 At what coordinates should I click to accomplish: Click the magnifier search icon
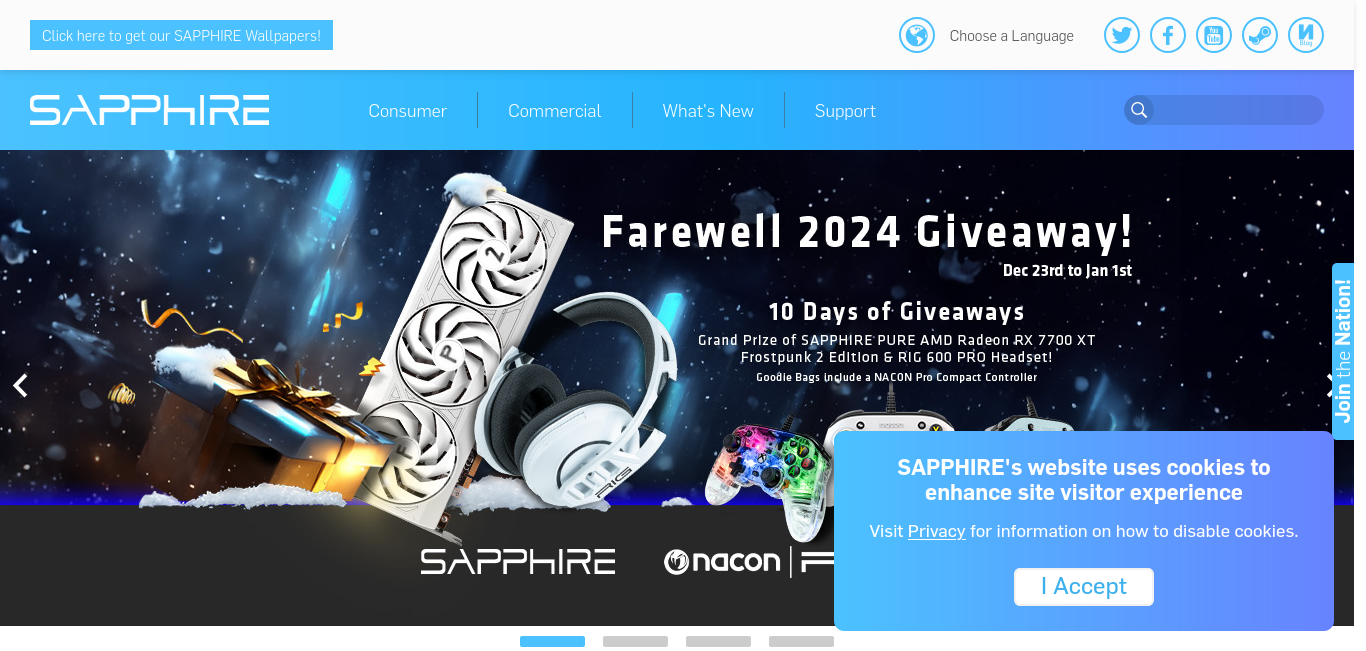1139,110
